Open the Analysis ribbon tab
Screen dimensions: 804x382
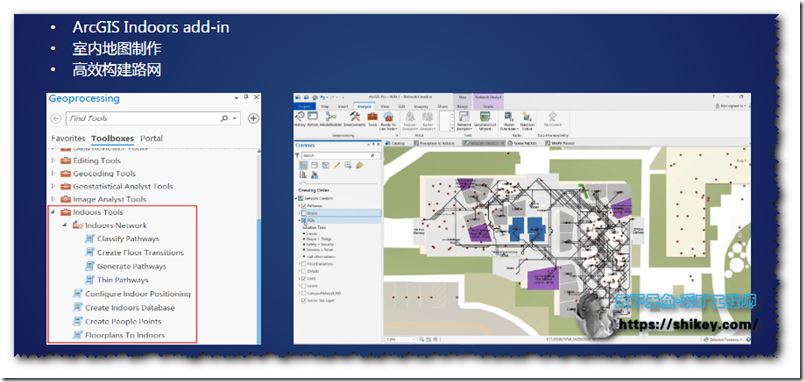(365, 107)
